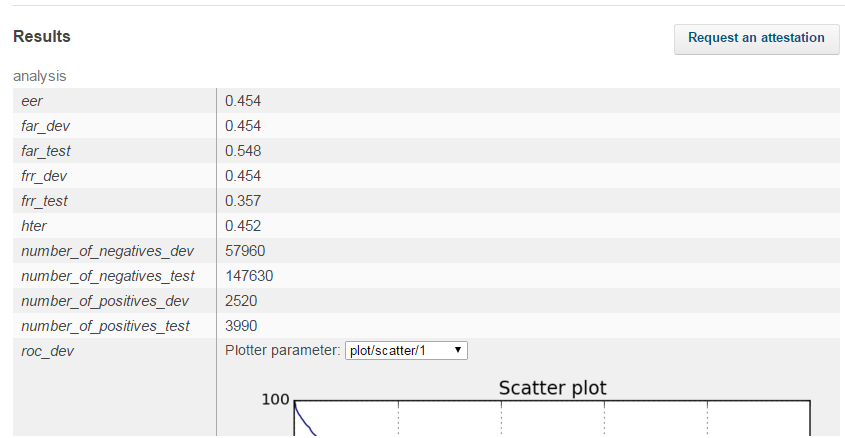The image size is (845, 438).
Task: Select the frr_dev row label
Action: coord(45,175)
